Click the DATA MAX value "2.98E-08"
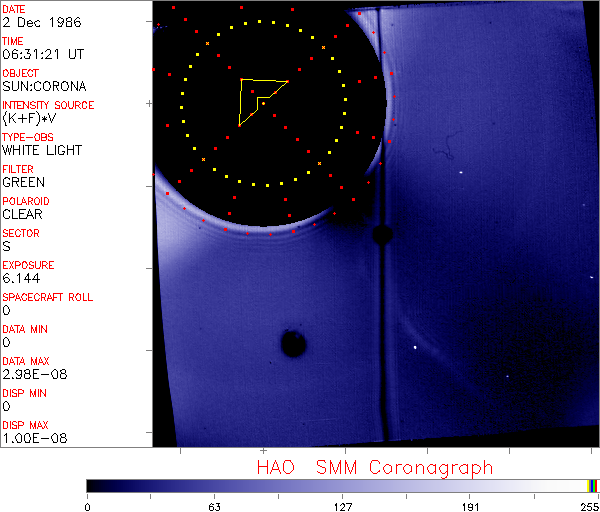600x512 pixels. (x=35, y=374)
